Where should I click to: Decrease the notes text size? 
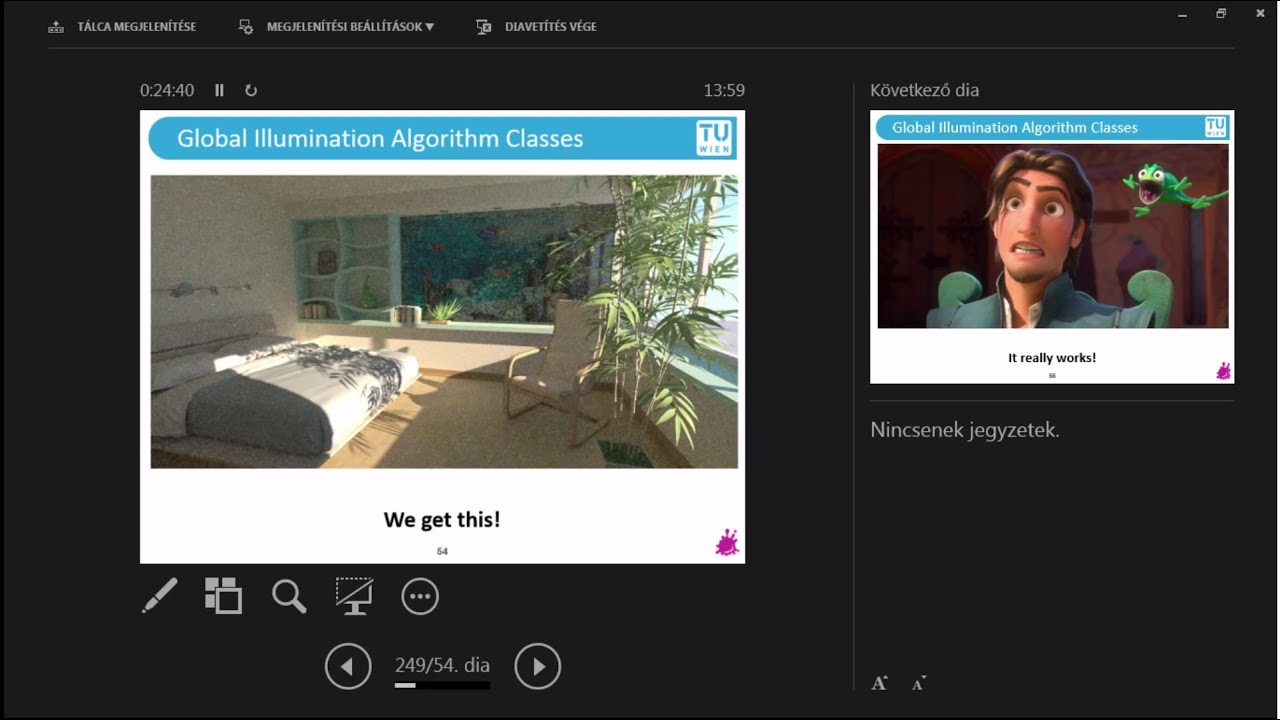tap(919, 683)
